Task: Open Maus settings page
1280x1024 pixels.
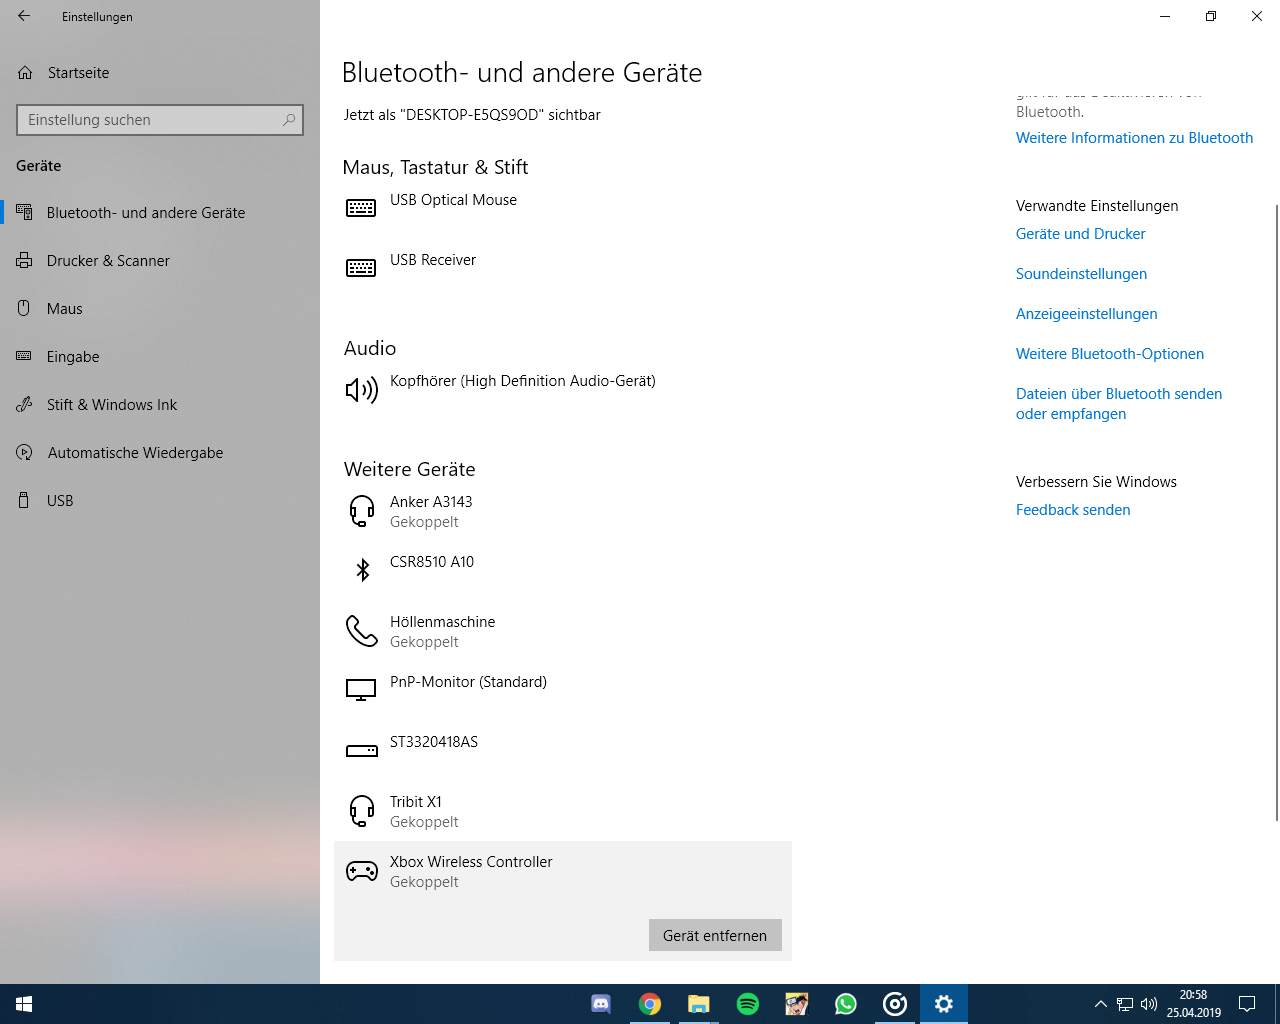Action: point(160,309)
